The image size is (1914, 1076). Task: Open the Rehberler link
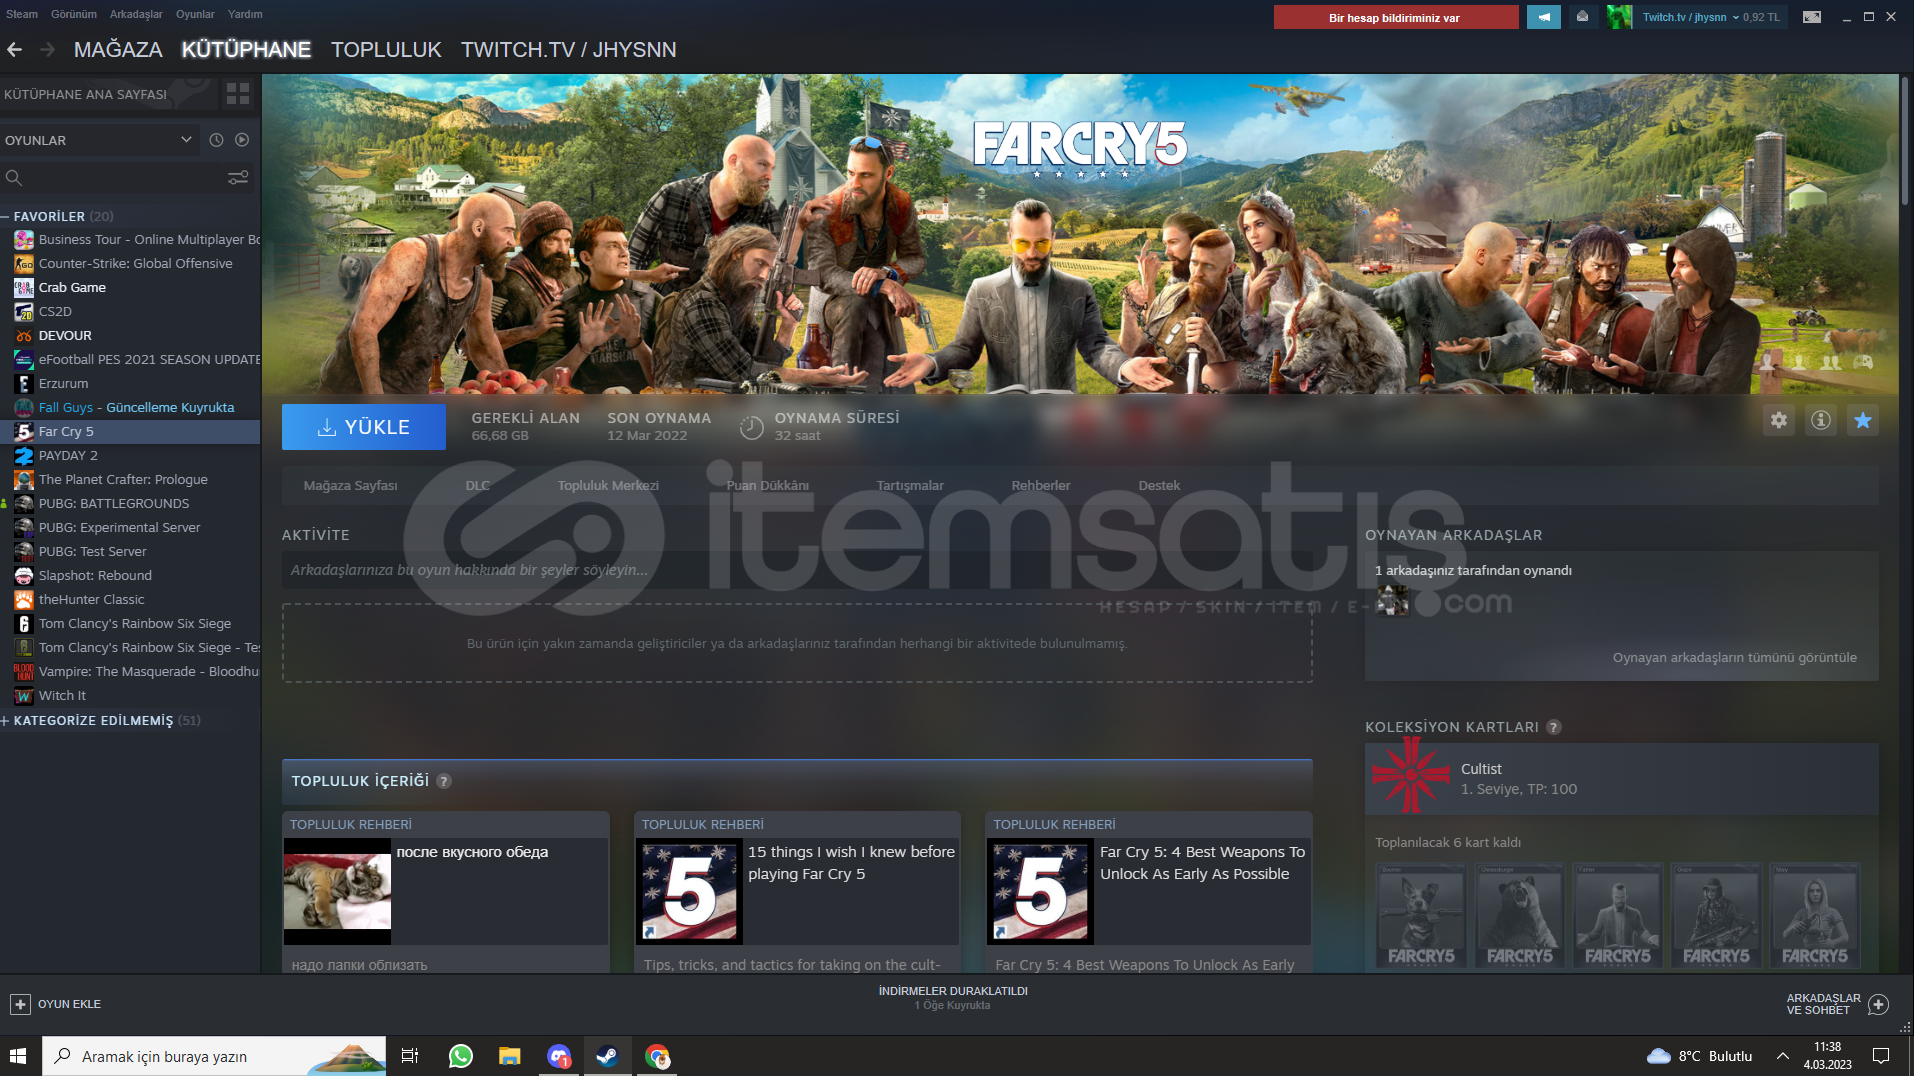pyautogui.click(x=1041, y=486)
